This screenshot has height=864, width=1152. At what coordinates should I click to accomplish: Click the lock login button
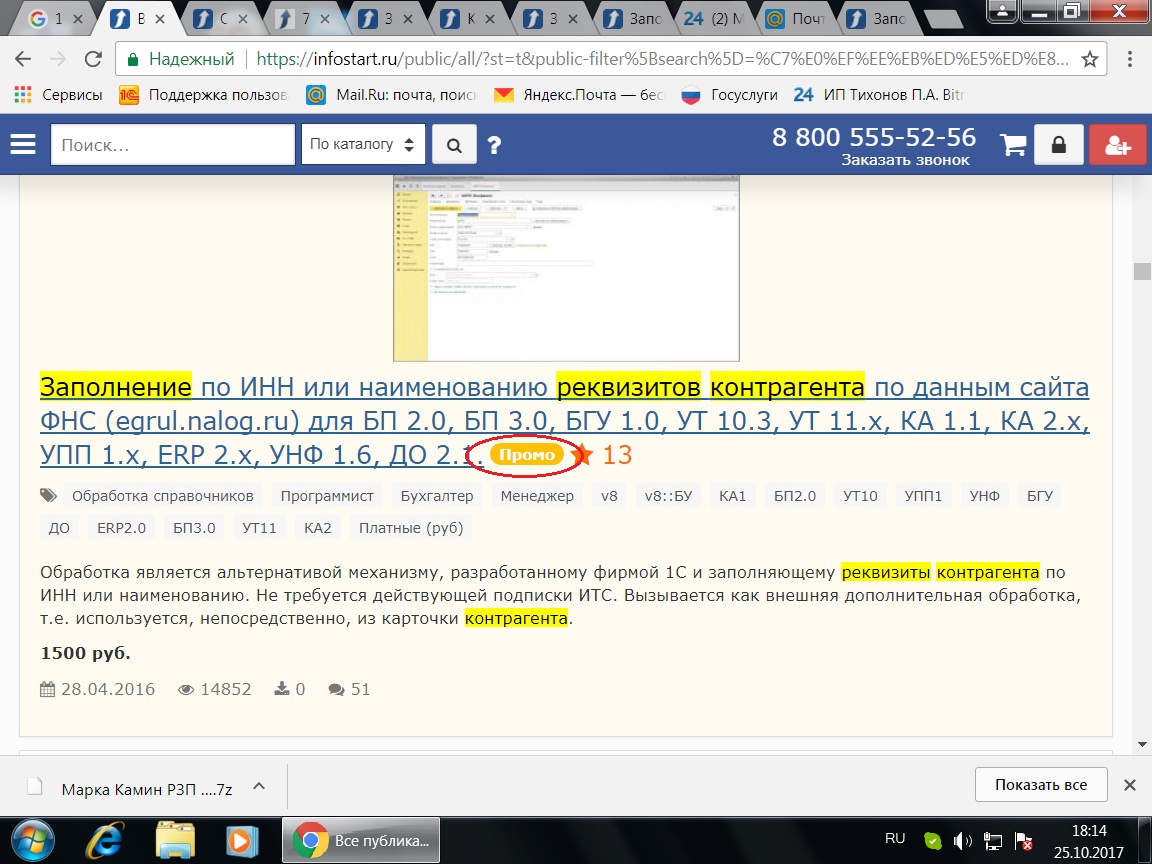[x=1059, y=145]
